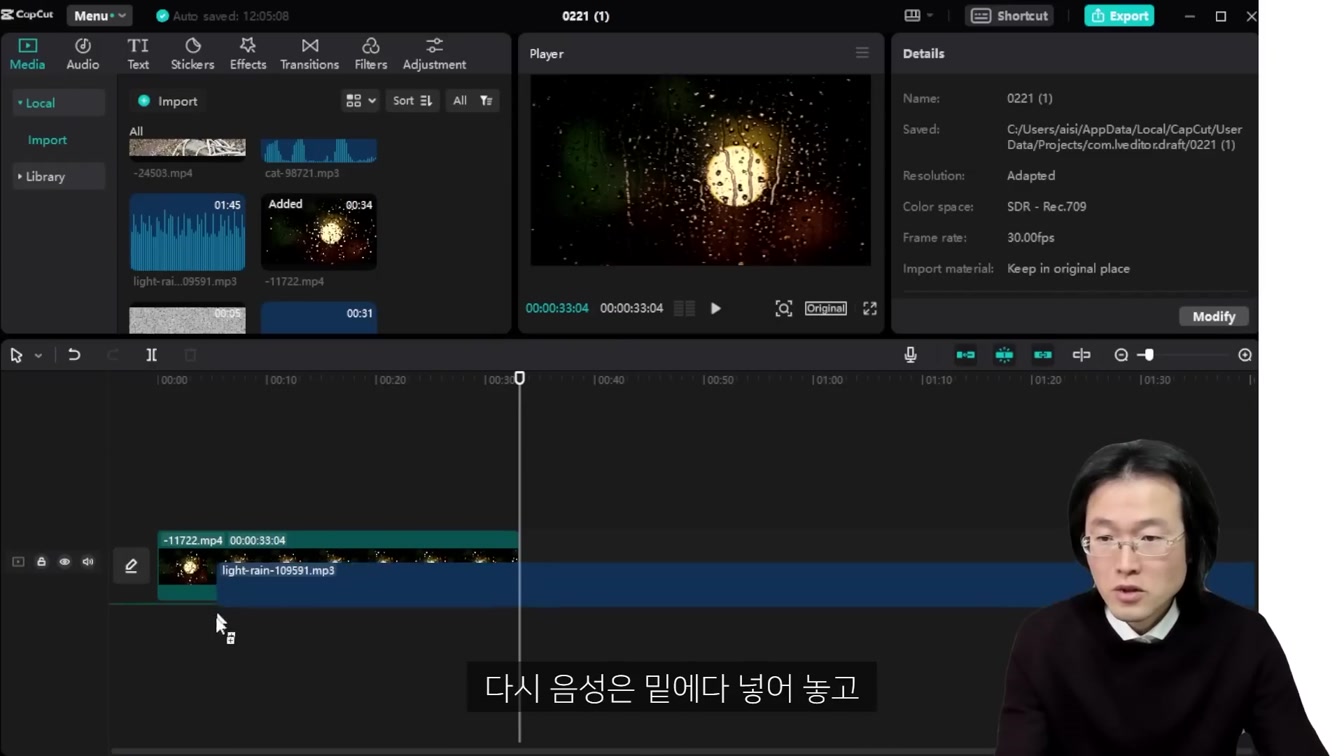Toggle main track magnet
Image resolution: width=1344 pixels, height=756 pixels.
click(966, 355)
